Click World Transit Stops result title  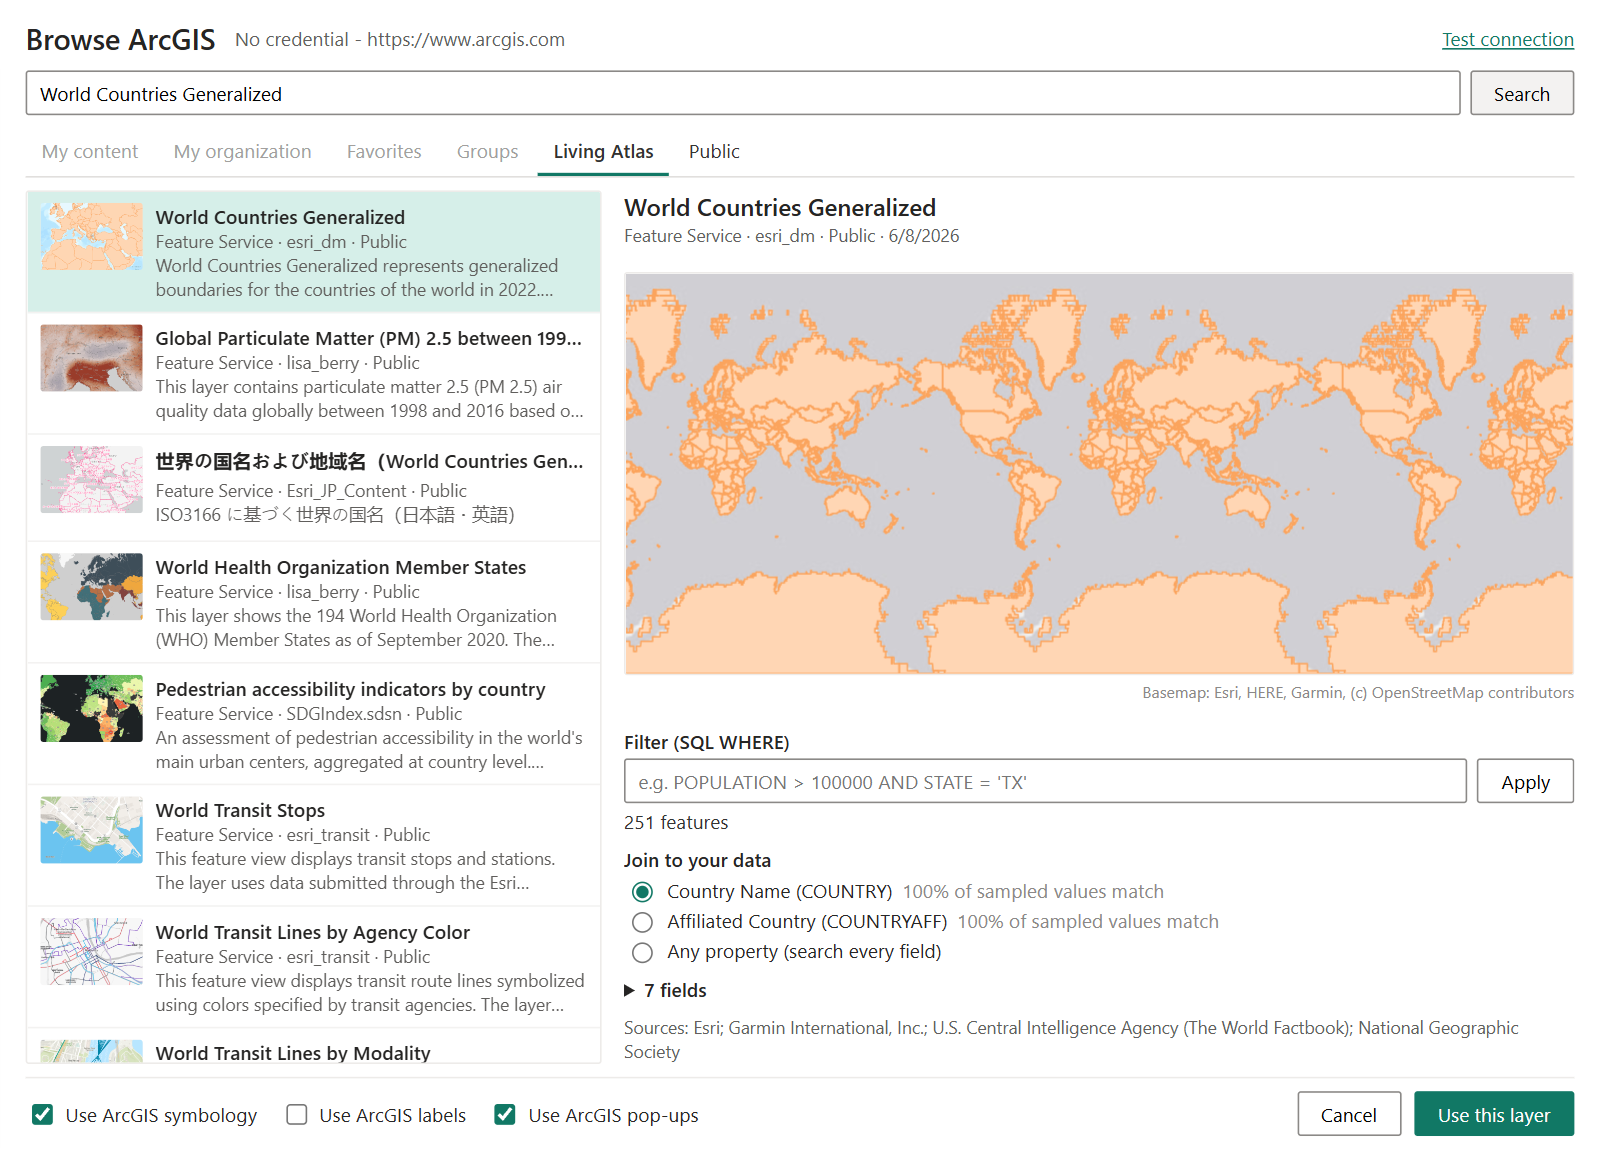(240, 810)
